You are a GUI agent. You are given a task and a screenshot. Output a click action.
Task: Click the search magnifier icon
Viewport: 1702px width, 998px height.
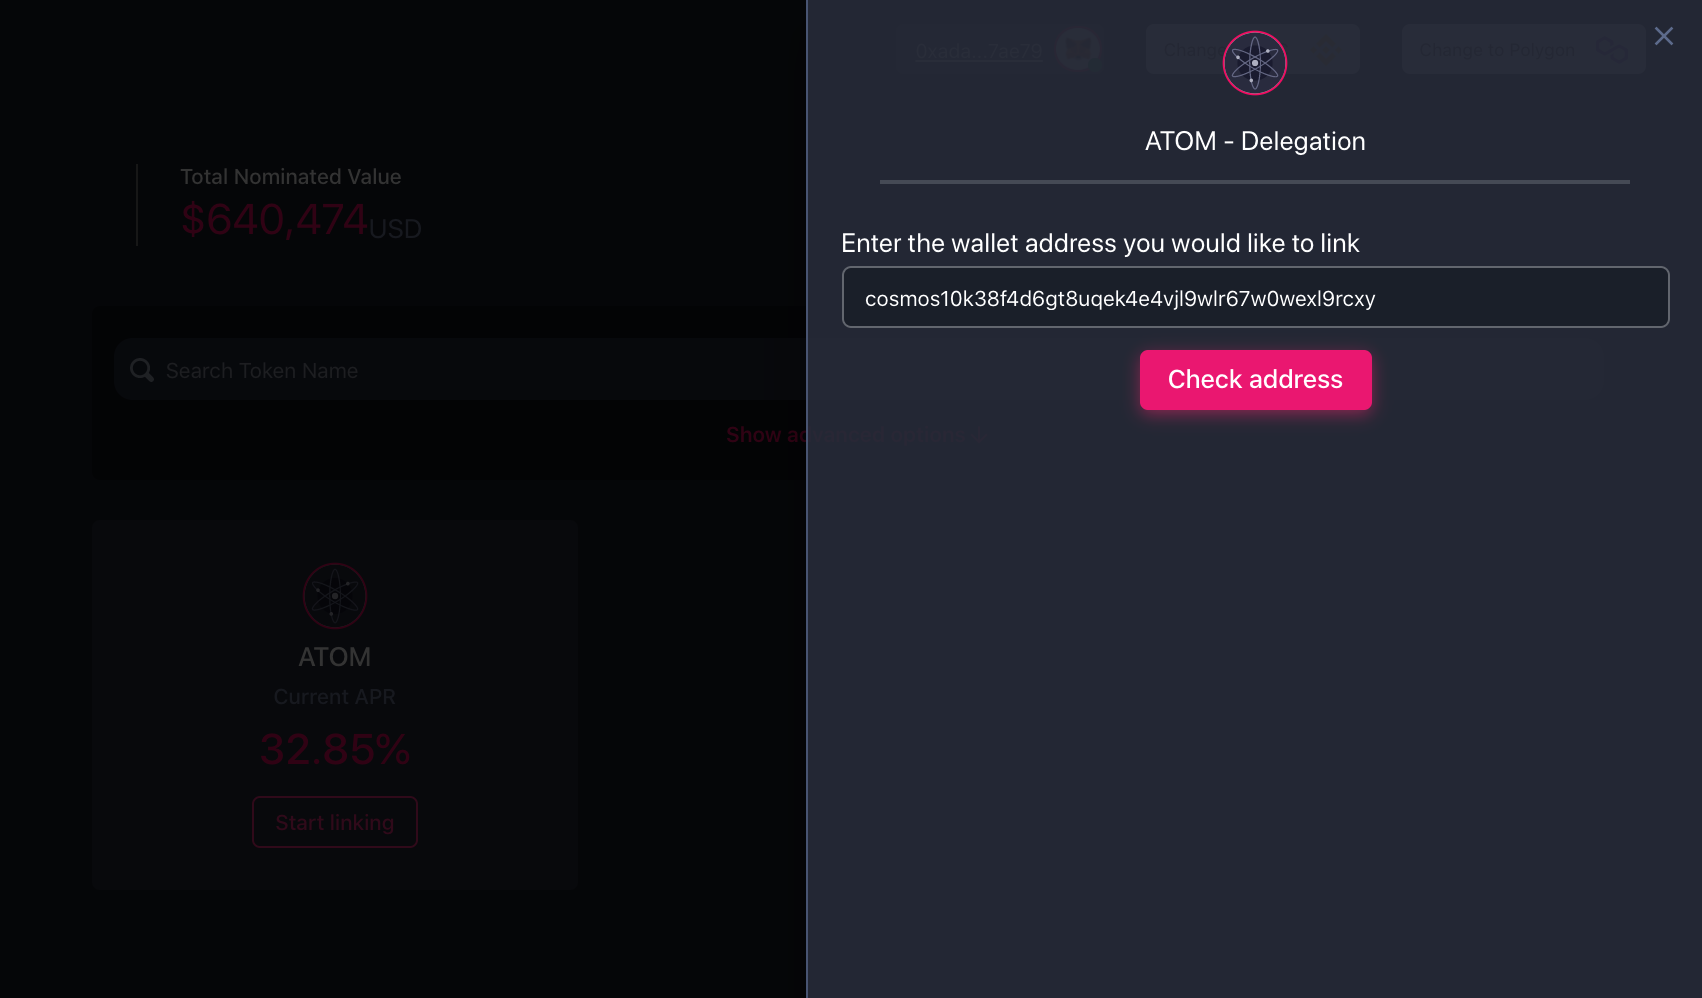coord(142,370)
